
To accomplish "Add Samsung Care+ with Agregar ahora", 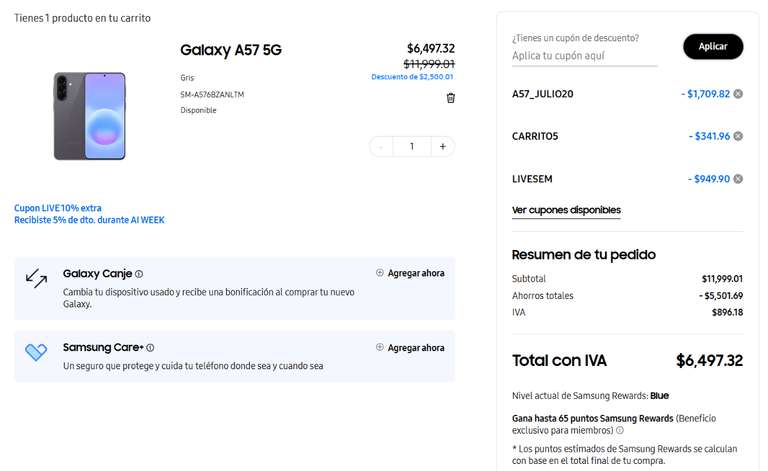I will (410, 348).
